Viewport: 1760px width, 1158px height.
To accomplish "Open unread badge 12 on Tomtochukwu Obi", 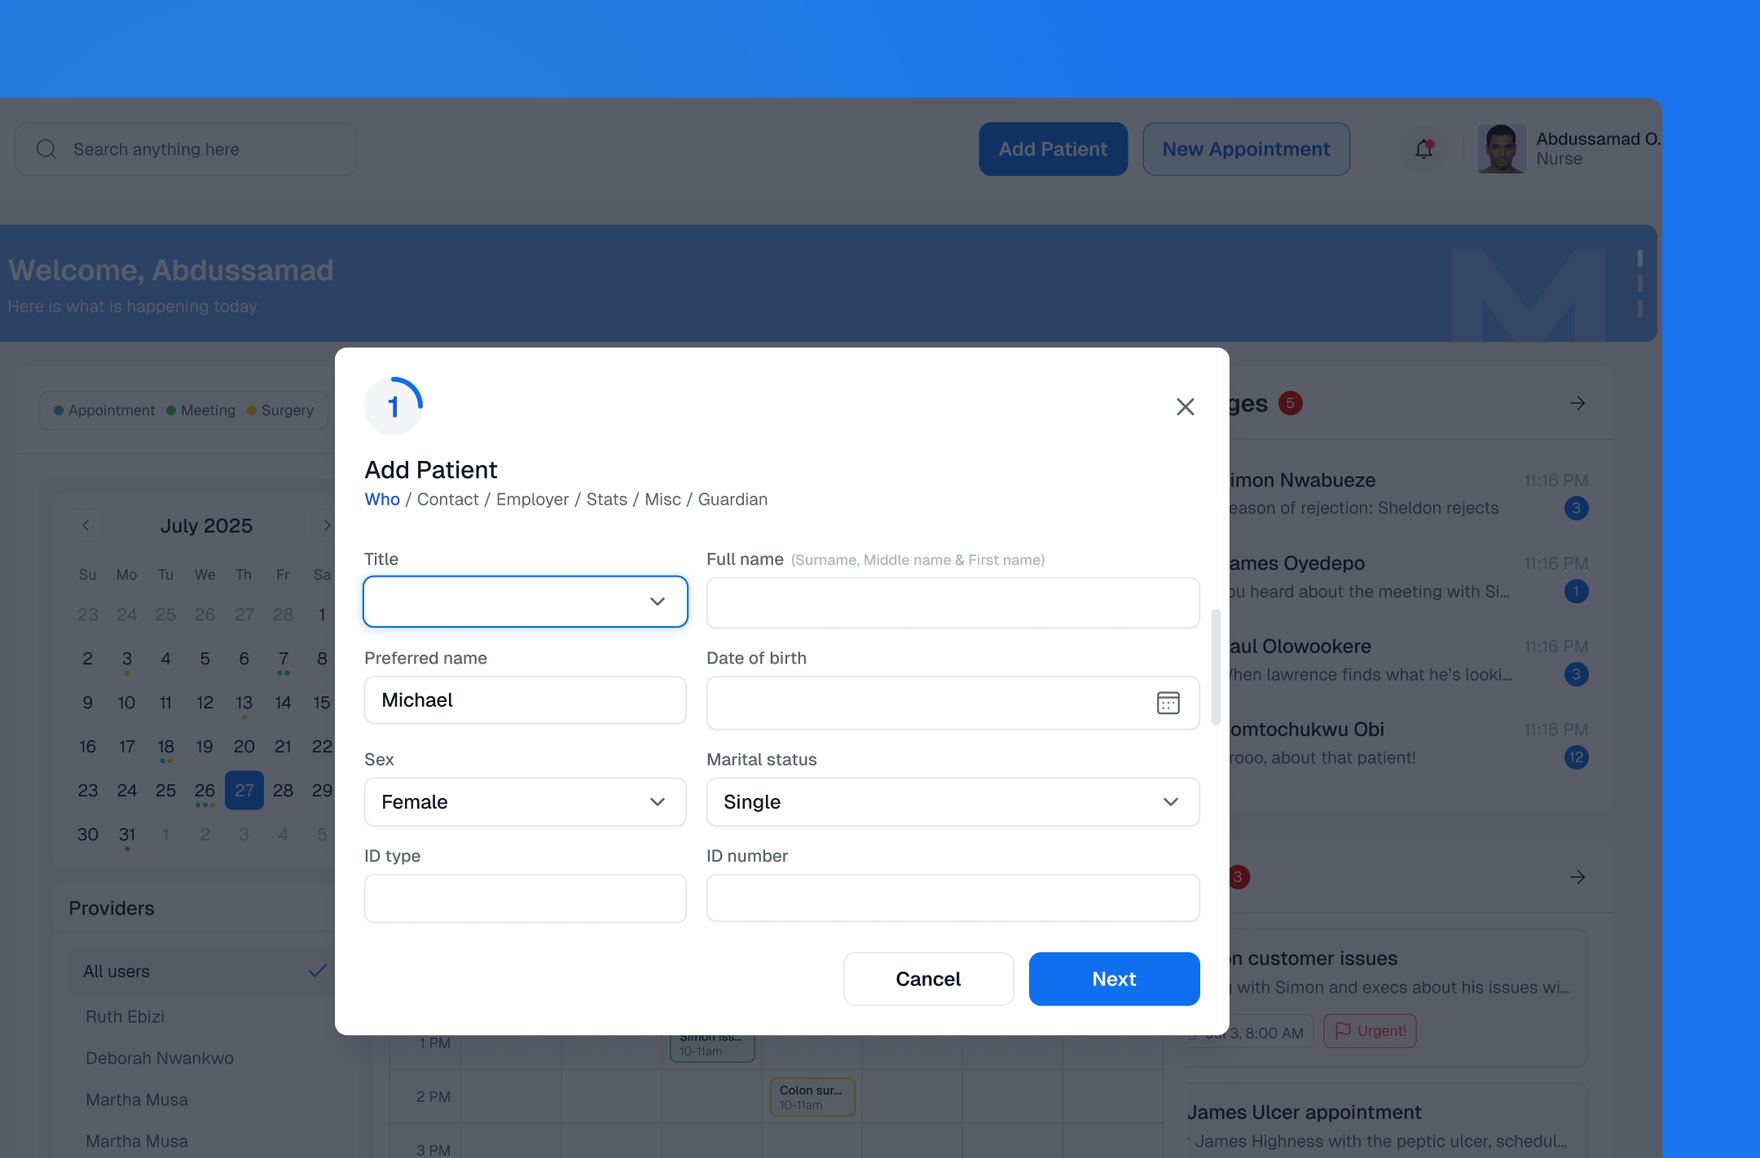I will (x=1576, y=757).
